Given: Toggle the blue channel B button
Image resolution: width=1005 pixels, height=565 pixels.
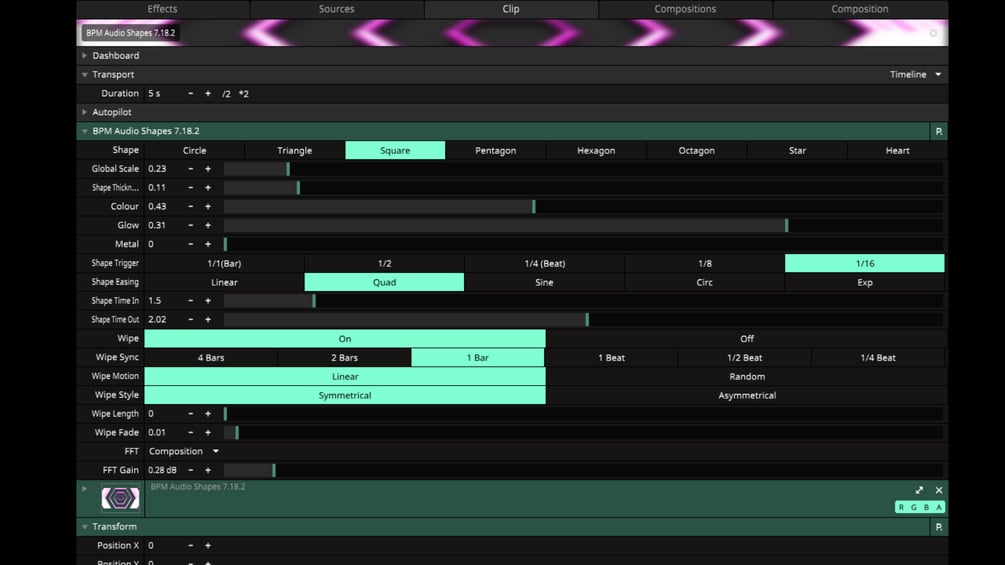Looking at the screenshot, I should tap(927, 507).
